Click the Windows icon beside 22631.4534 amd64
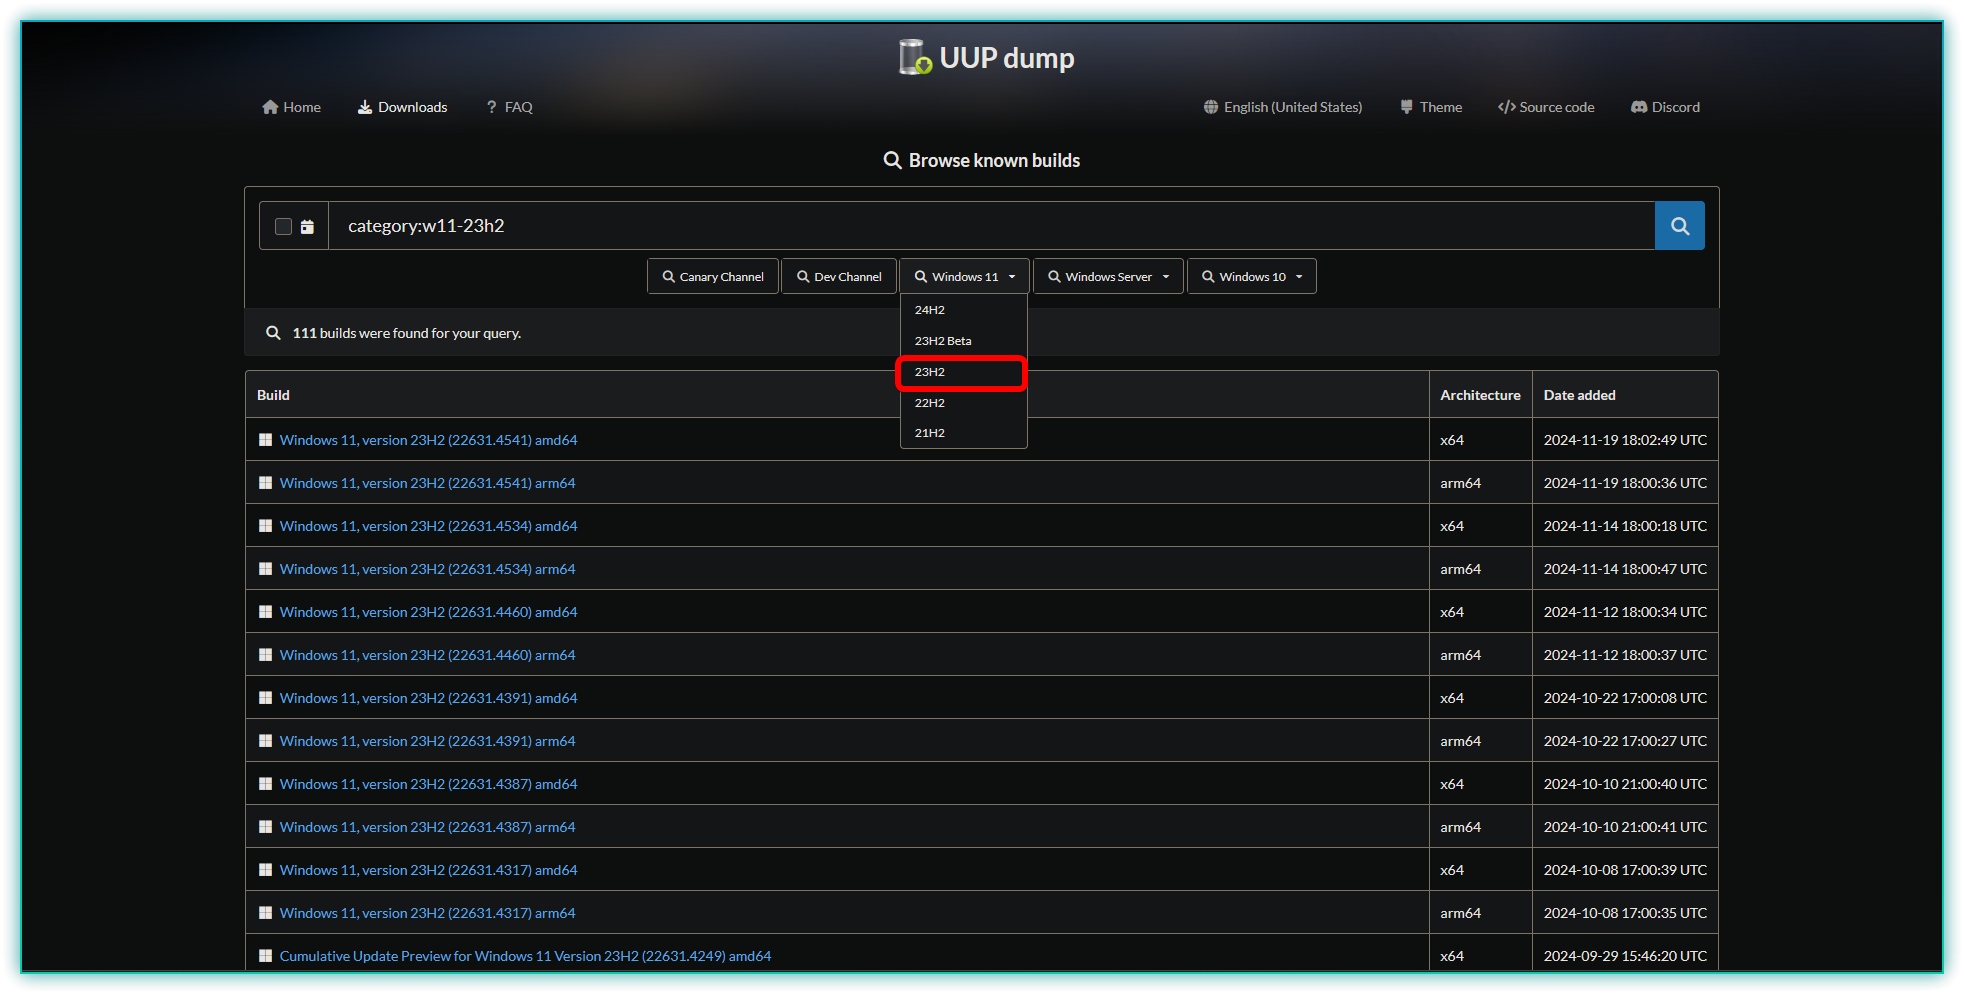Image resolution: width=1964 pixels, height=994 pixels. point(265,526)
